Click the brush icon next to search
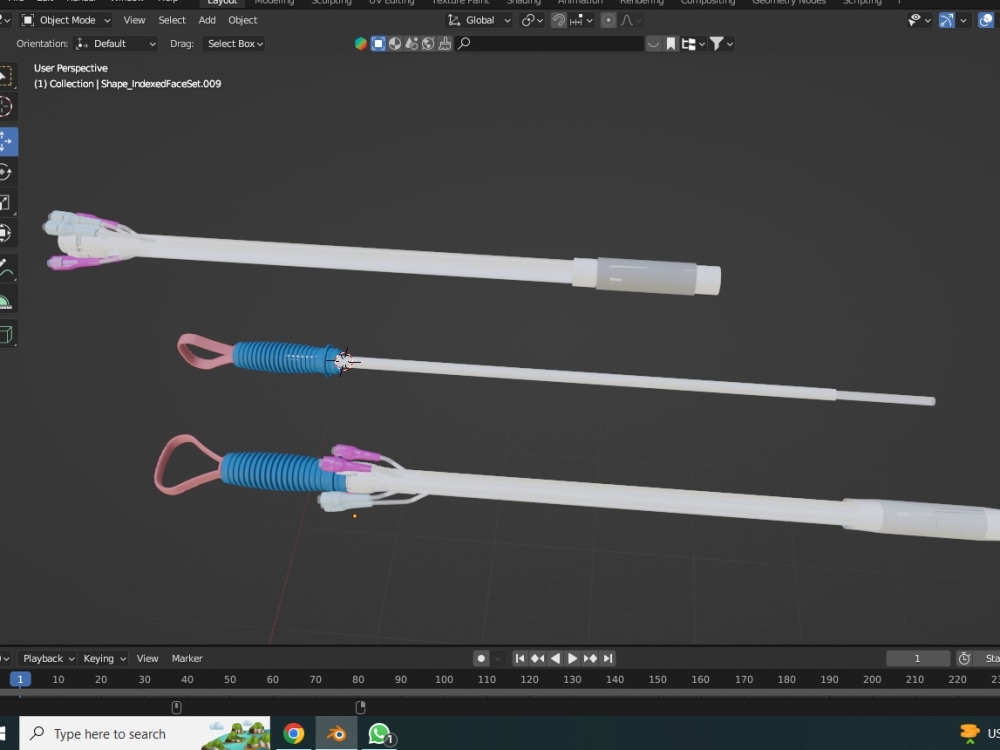 tap(445, 43)
